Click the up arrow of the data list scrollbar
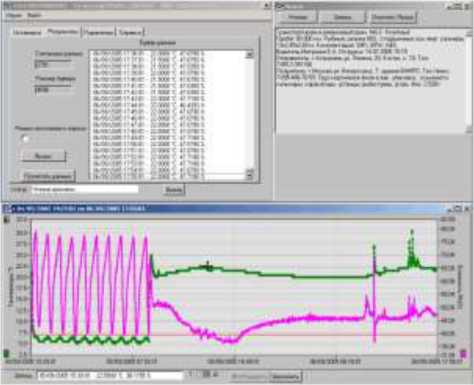 (249, 54)
